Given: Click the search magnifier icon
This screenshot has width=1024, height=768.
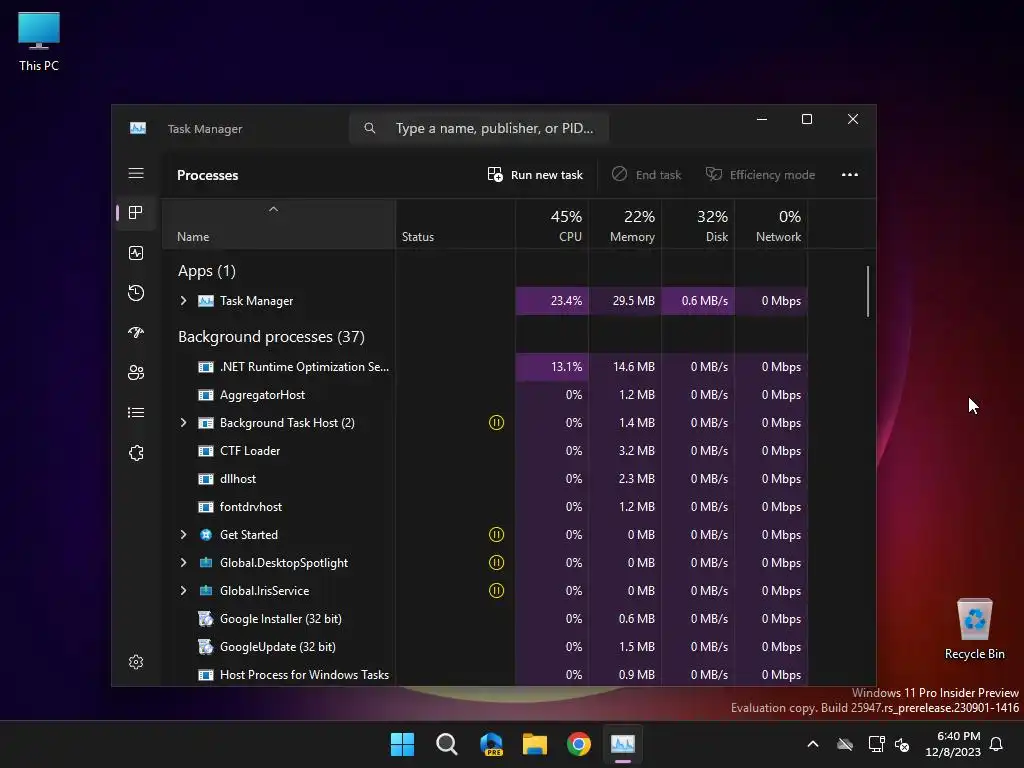Looking at the screenshot, I should point(370,128).
